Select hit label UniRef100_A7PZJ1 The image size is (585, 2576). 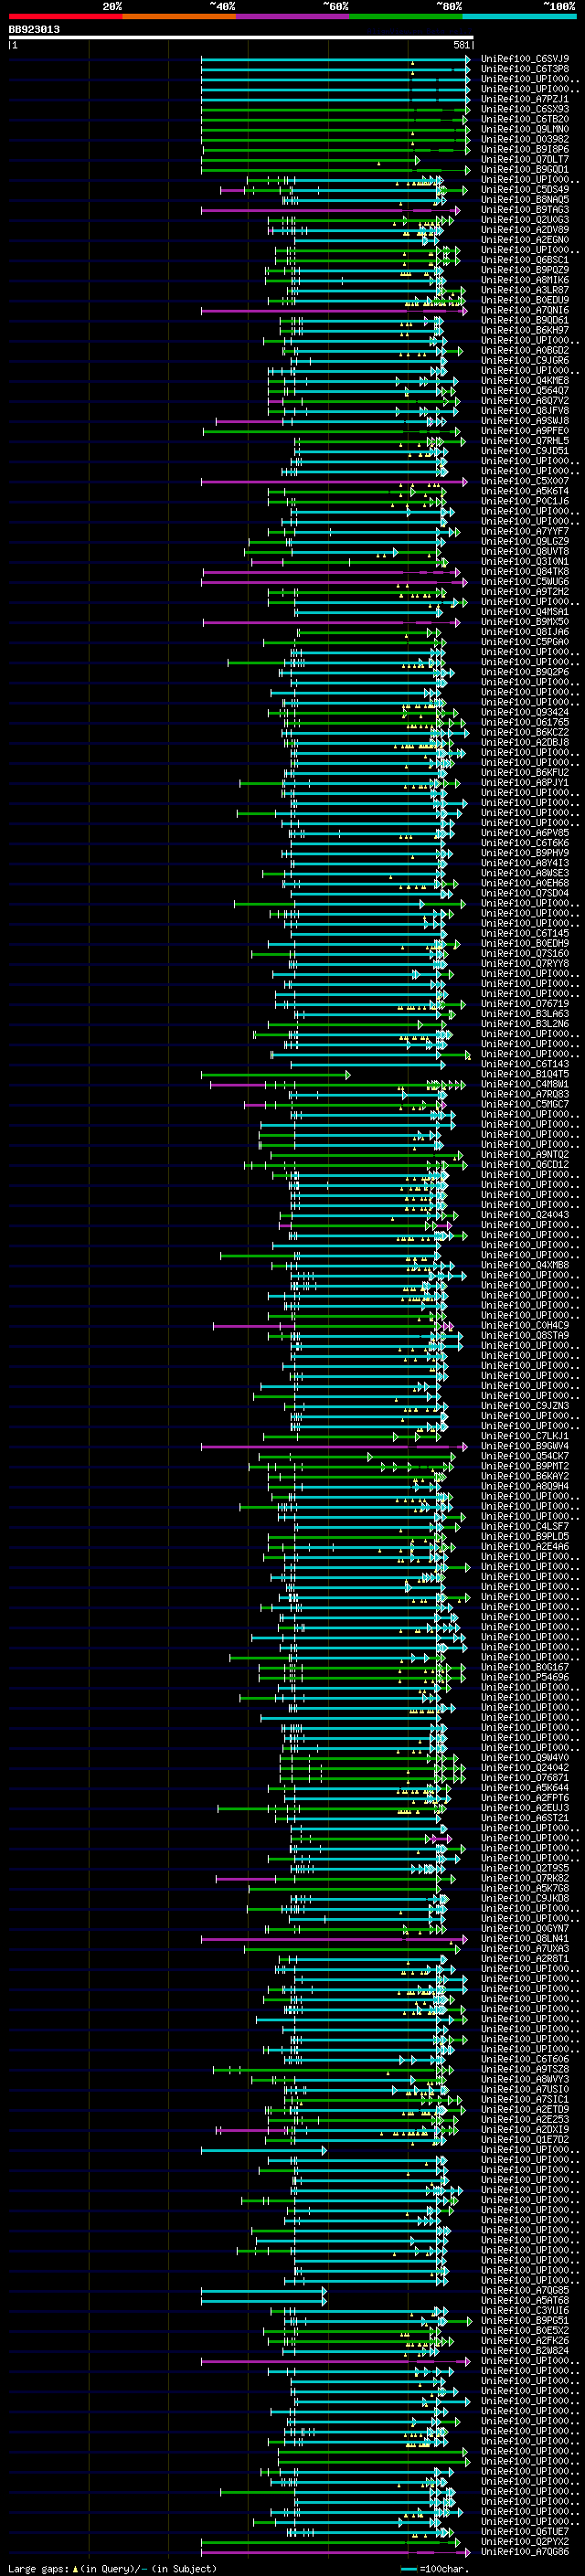click(525, 99)
